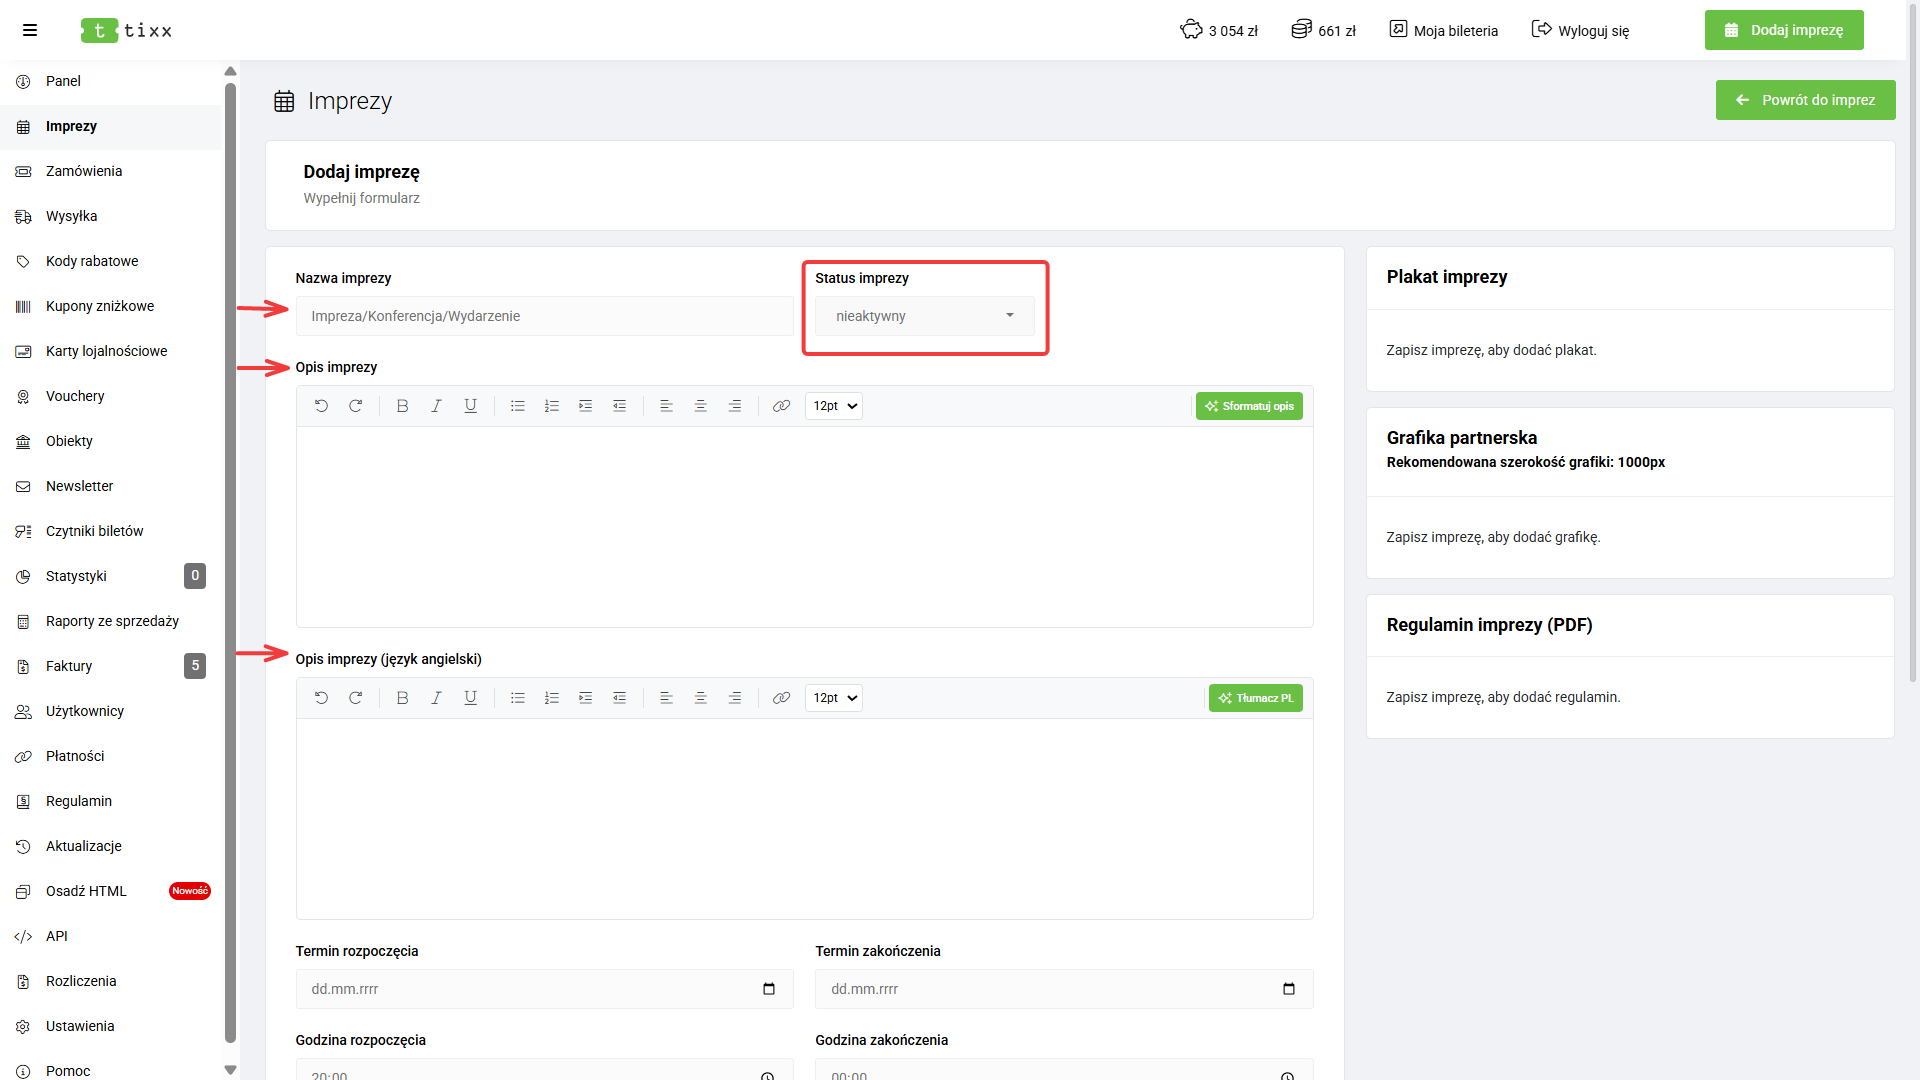
Task: Open Płatności in the sidebar
Action: coord(110,756)
